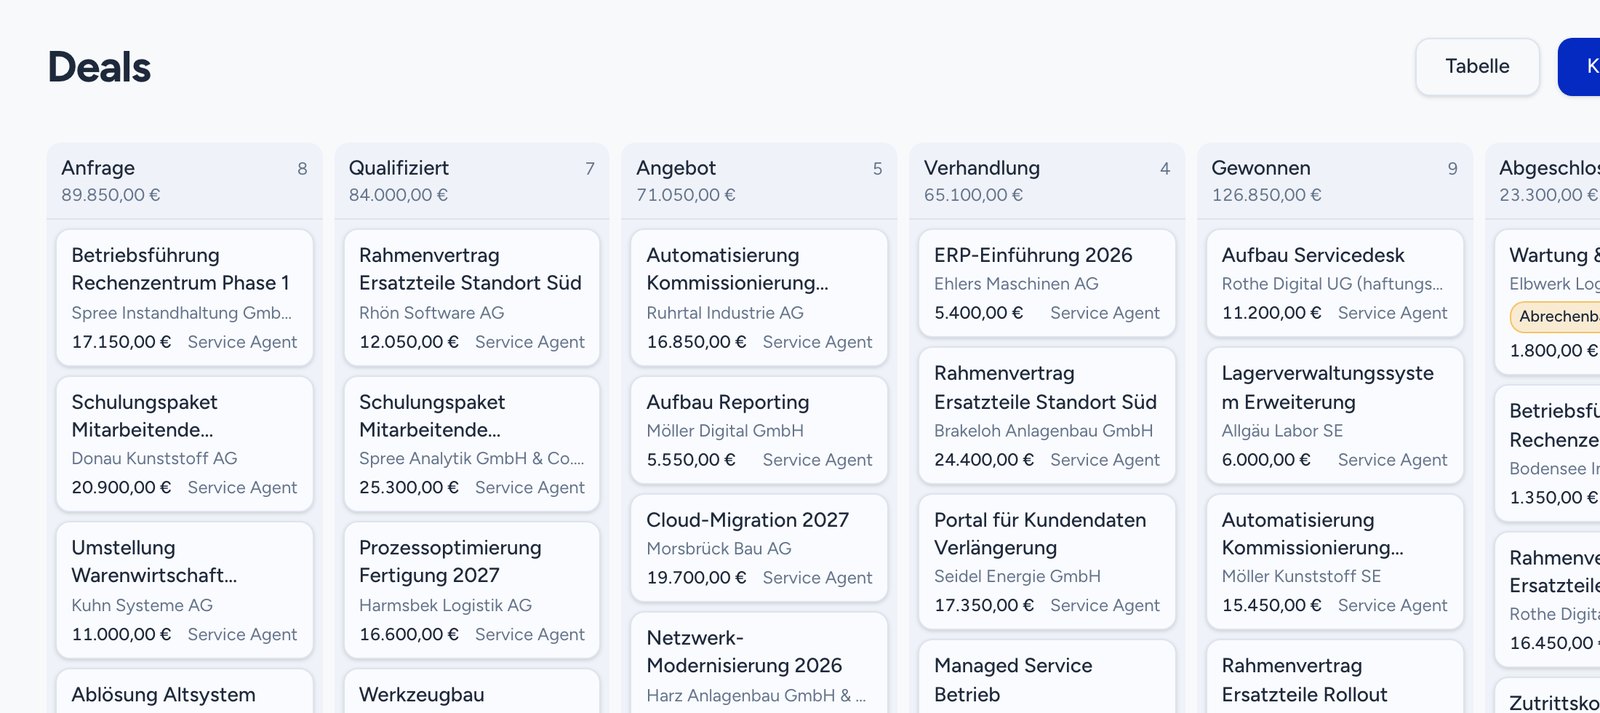Click the company name Kuhn Systeme AG
Viewport: 1600px width, 713px height.
tap(142, 605)
